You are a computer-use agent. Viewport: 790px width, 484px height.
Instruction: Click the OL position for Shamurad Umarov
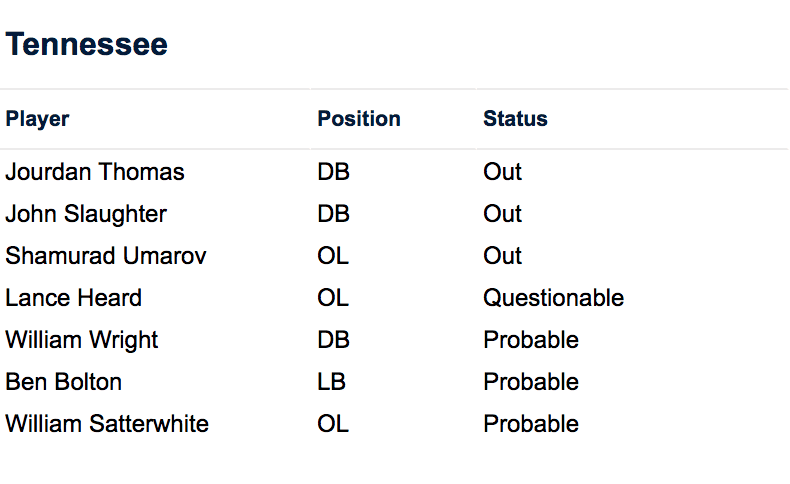click(x=333, y=256)
